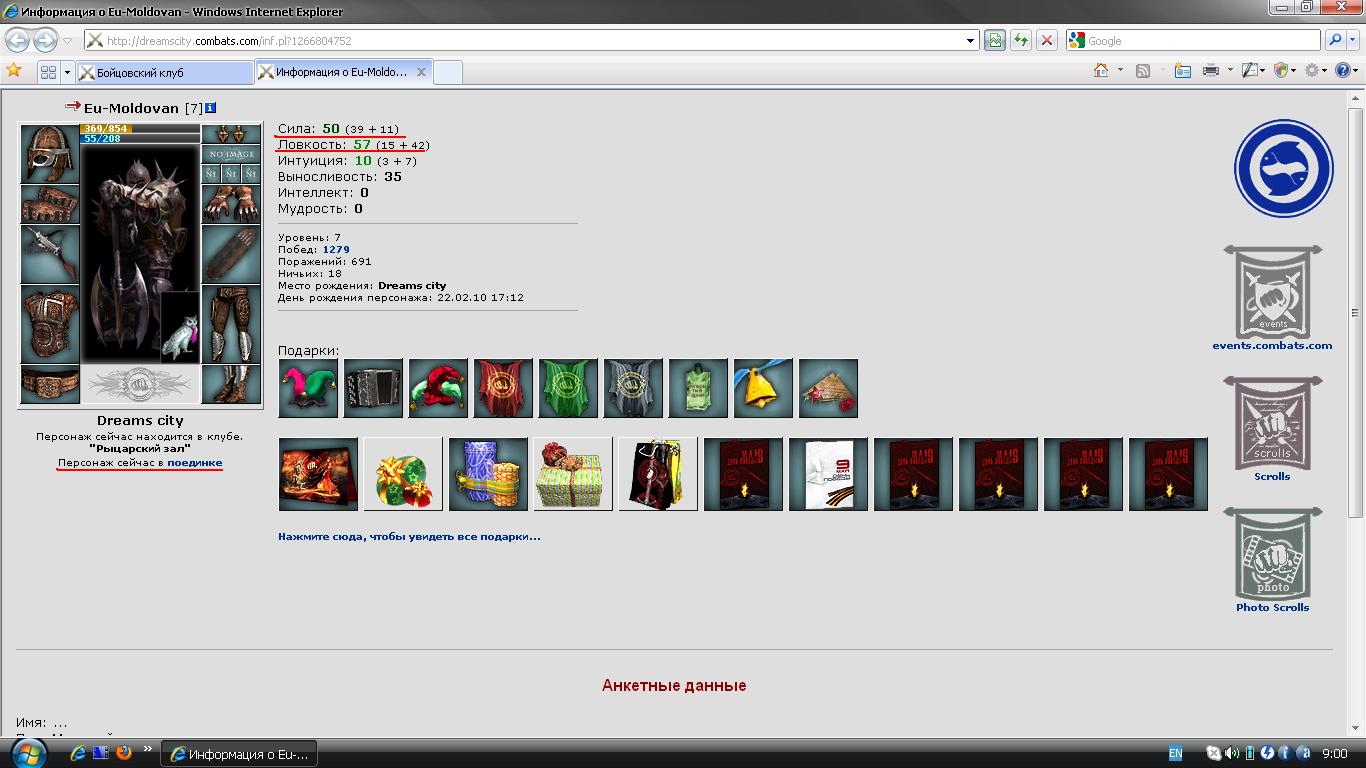Viewport: 1366px width, 768px height.
Task: Click the gray cloak gift
Action: pos(633,388)
